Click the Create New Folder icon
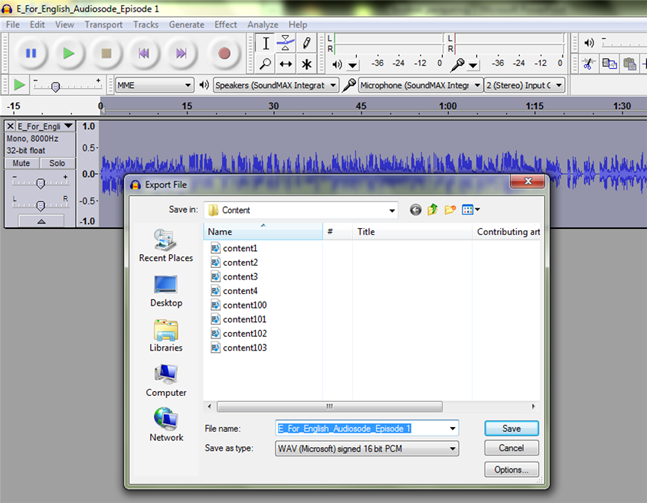 [x=451, y=210]
